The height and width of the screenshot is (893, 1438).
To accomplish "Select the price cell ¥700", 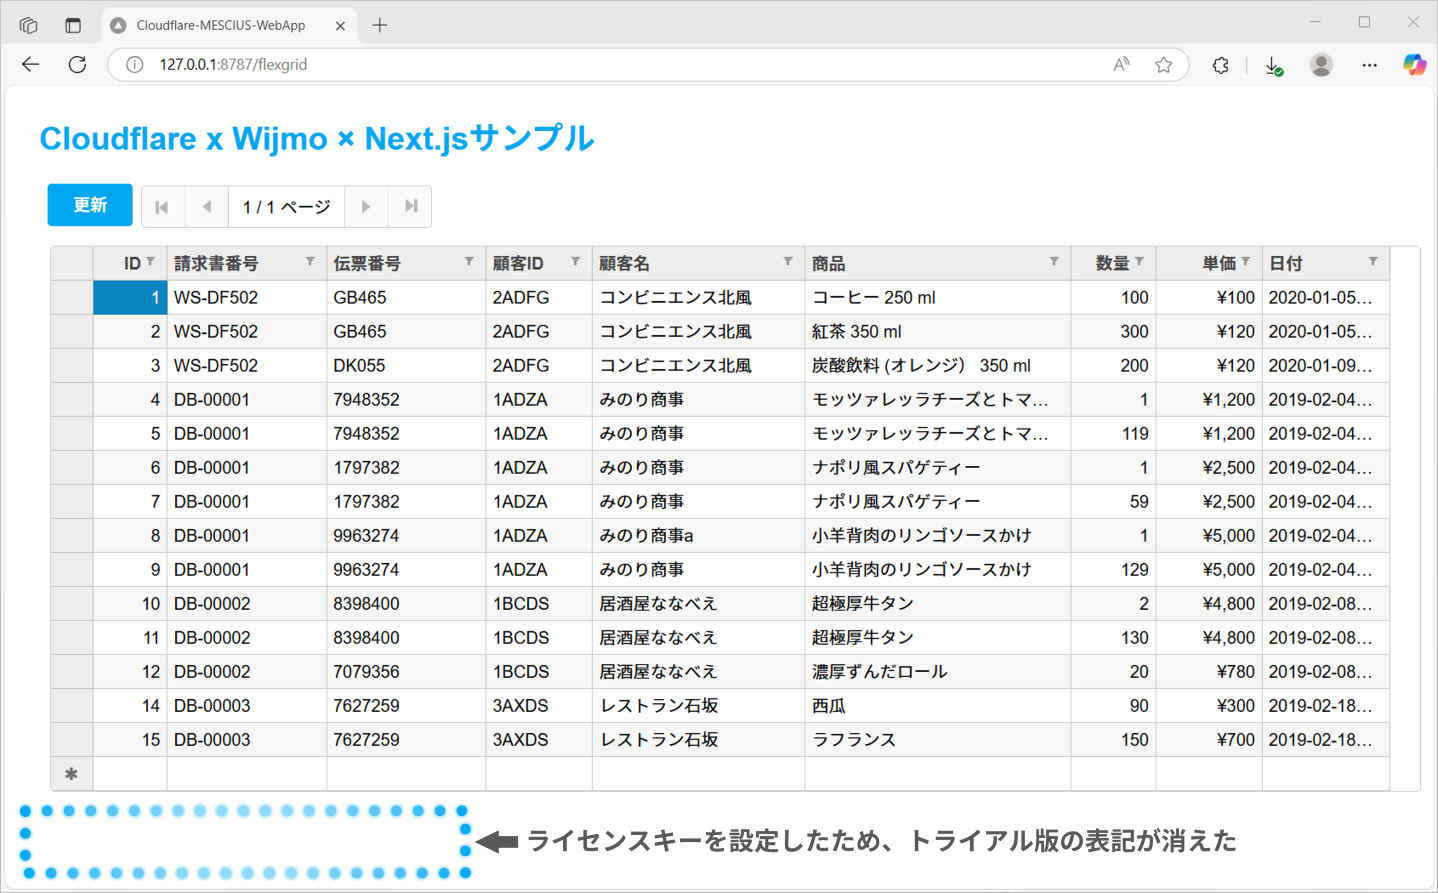I will tap(1209, 740).
